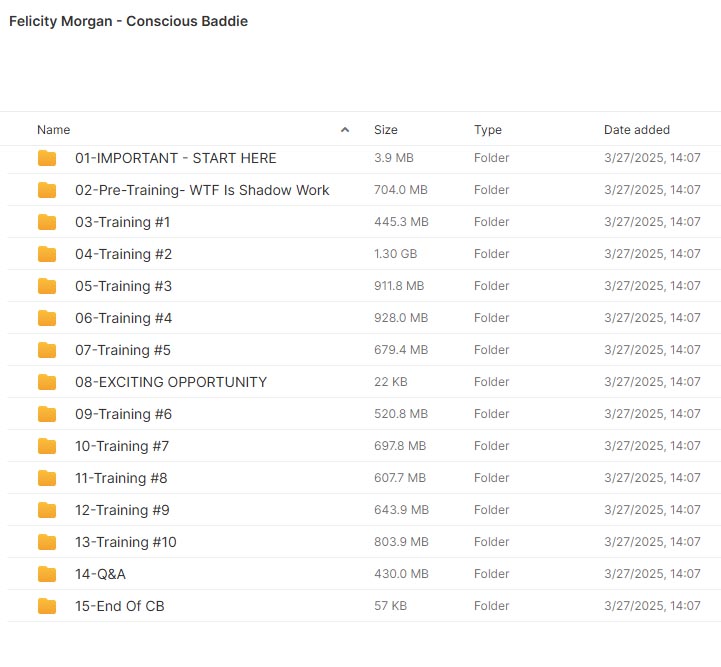Click the 445.3 MB size value
This screenshot has width=721, height=667.
401,222
